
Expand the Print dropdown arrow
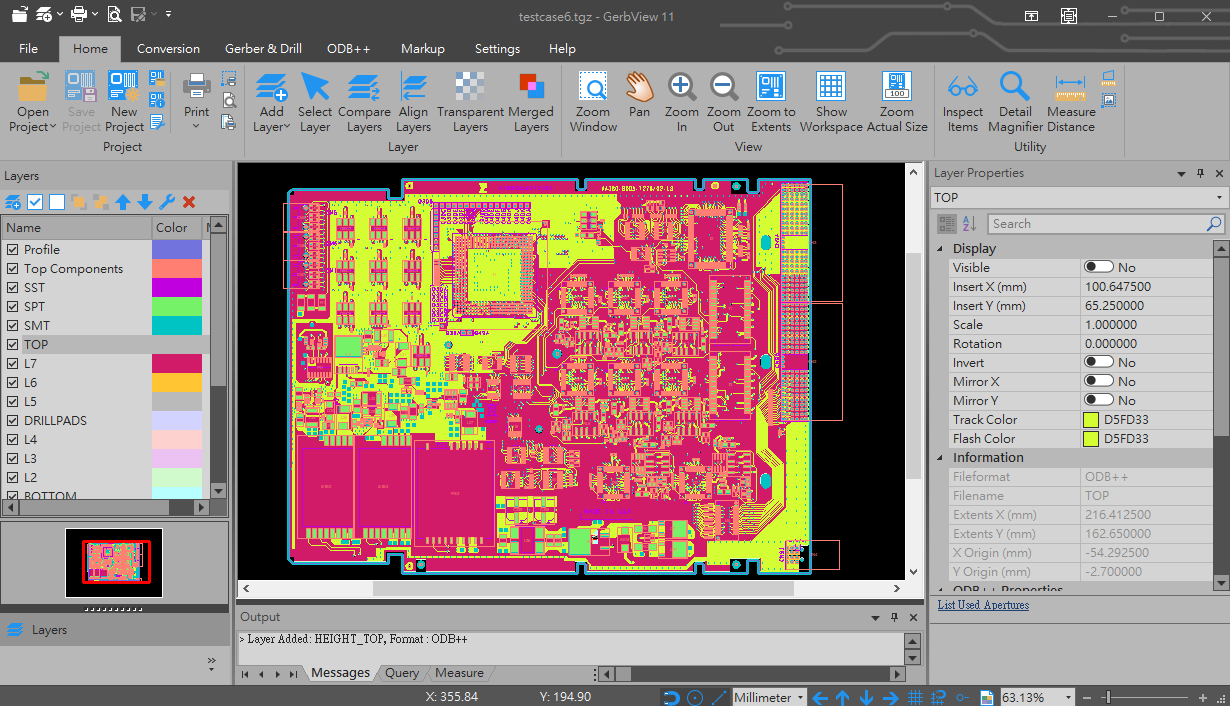[x=196, y=126]
